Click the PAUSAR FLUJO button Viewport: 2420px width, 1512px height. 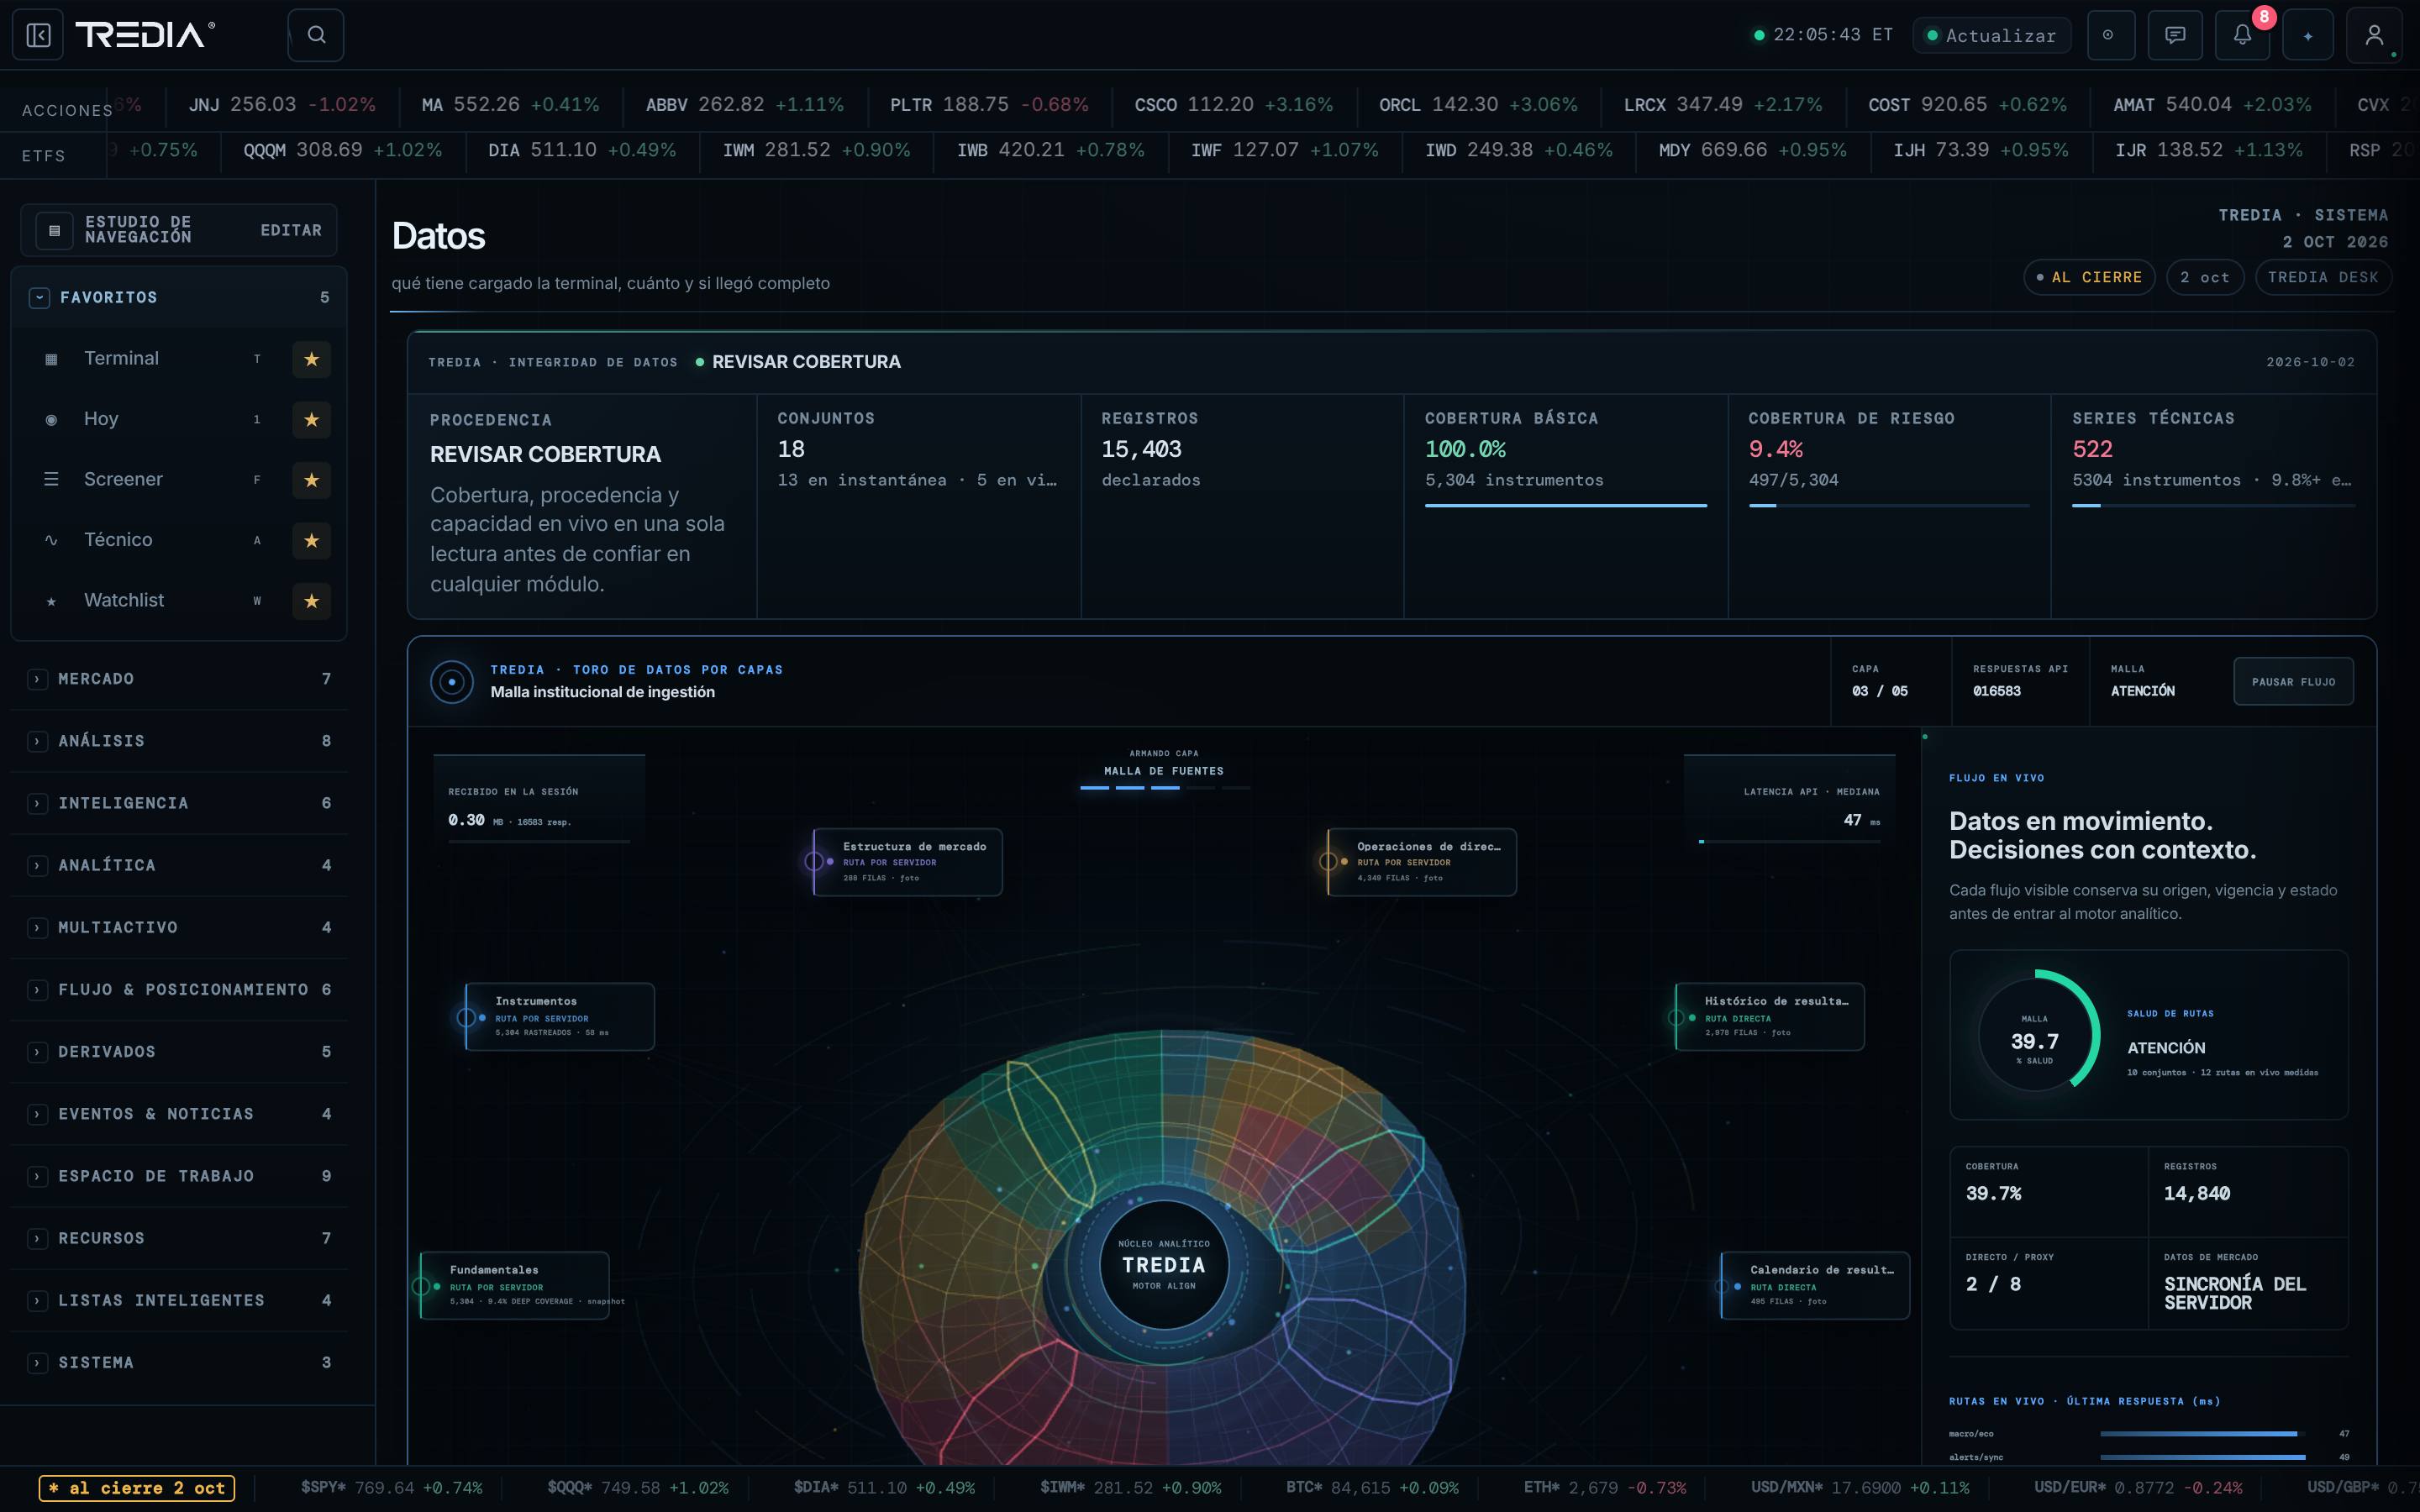click(2293, 682)
